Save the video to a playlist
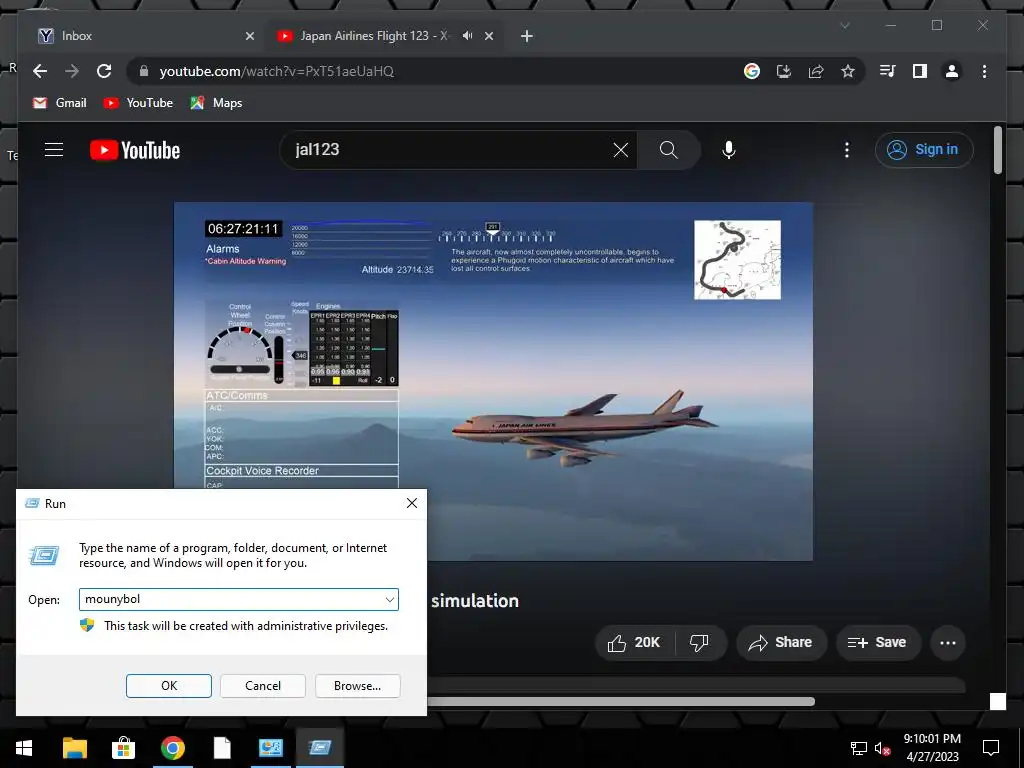This screenshot has width=1024, height=768. 878,643
